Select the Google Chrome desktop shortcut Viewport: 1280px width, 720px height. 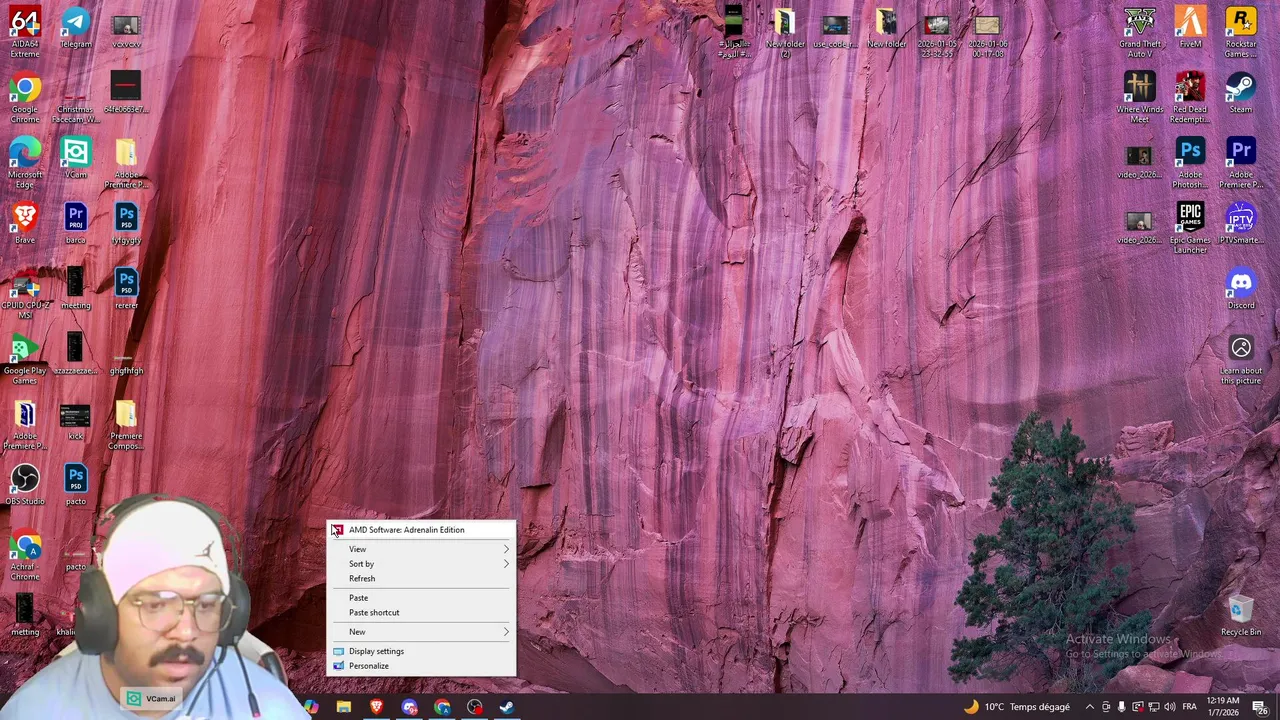tap(25, 98)
